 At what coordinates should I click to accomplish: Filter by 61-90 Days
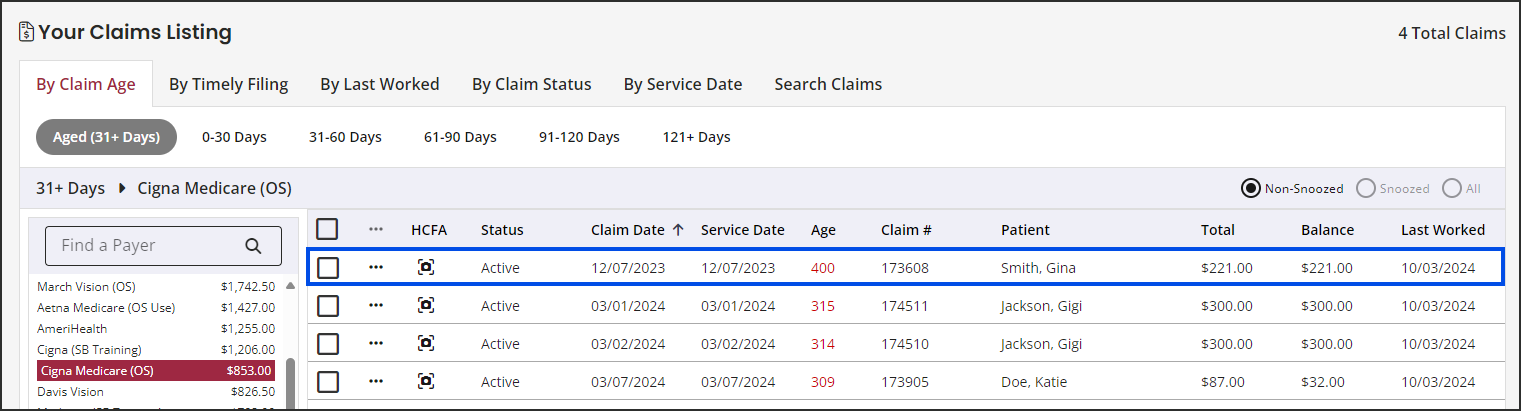[x=460, y=137]
